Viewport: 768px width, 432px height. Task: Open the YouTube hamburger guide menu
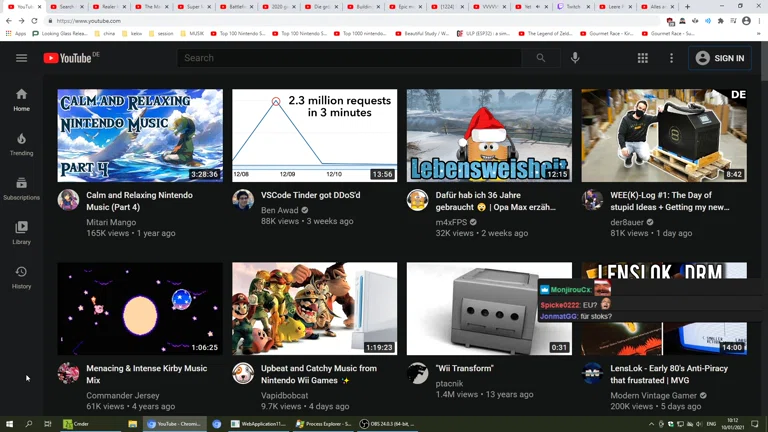coord(21,58)
